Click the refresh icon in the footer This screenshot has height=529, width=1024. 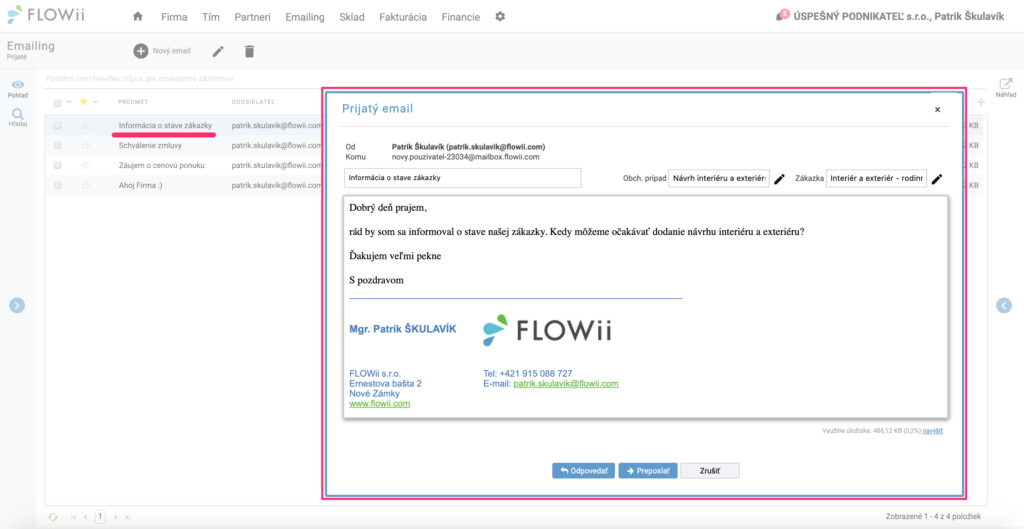point(54,517)
